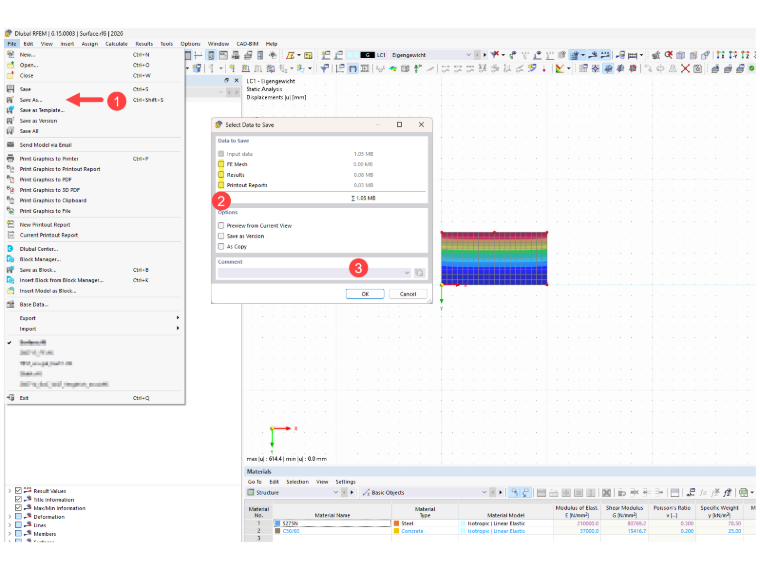This screenshot has width=760, height=570.
Task: Toggle the Deformation checkbox in navigator
Action: click(x=18, y=517)
